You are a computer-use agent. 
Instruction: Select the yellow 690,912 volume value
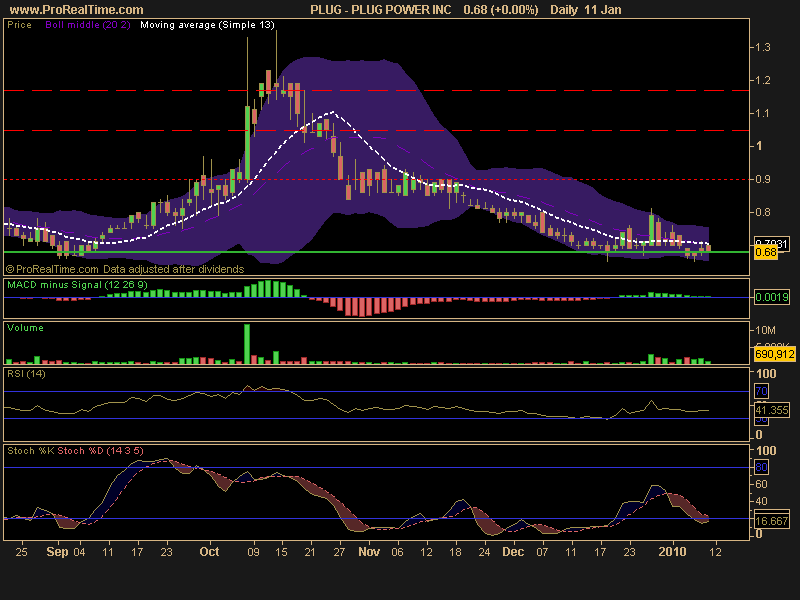point(774,354)
